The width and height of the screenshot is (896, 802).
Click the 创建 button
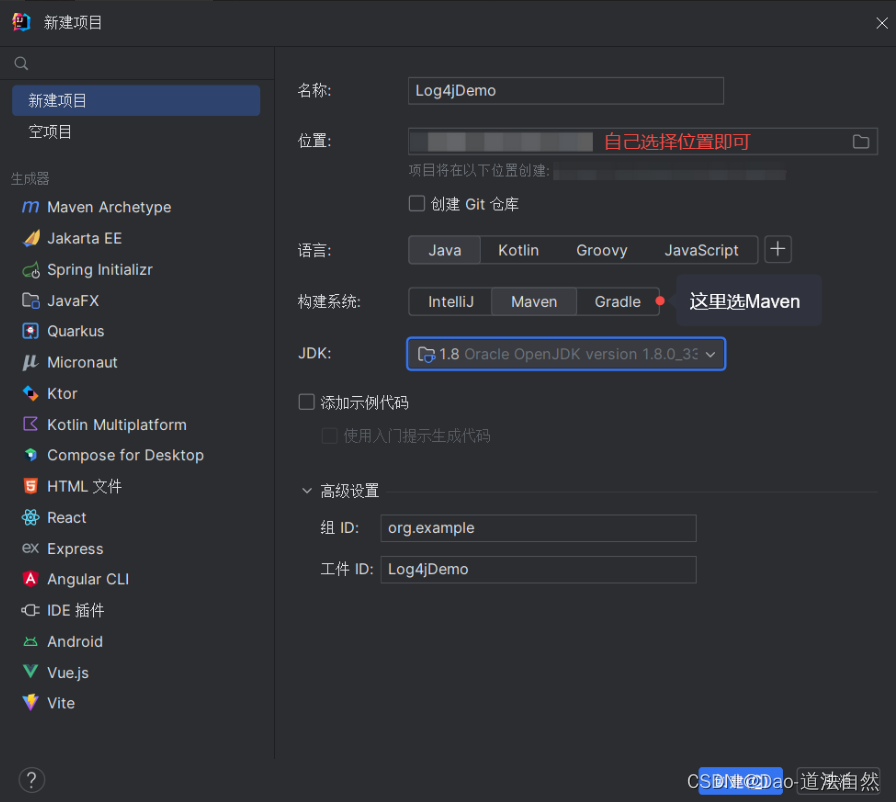coord(740,780)
